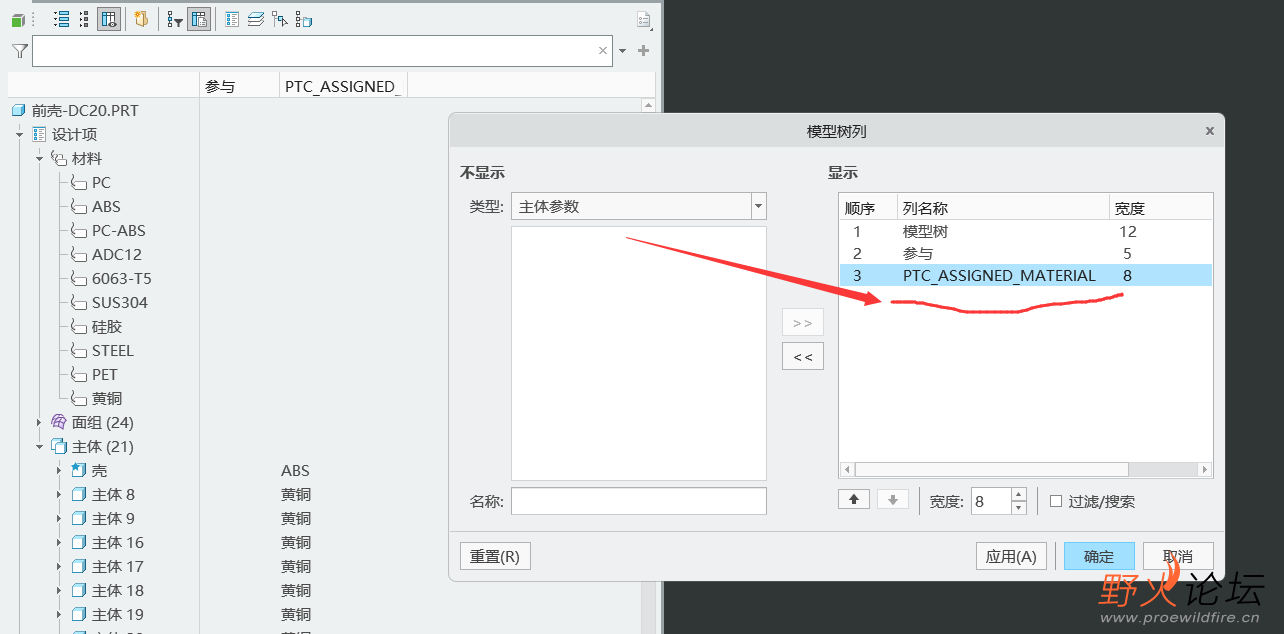Click the tree body display icon
Screen dimensions: 1284x634
point(304,19)
